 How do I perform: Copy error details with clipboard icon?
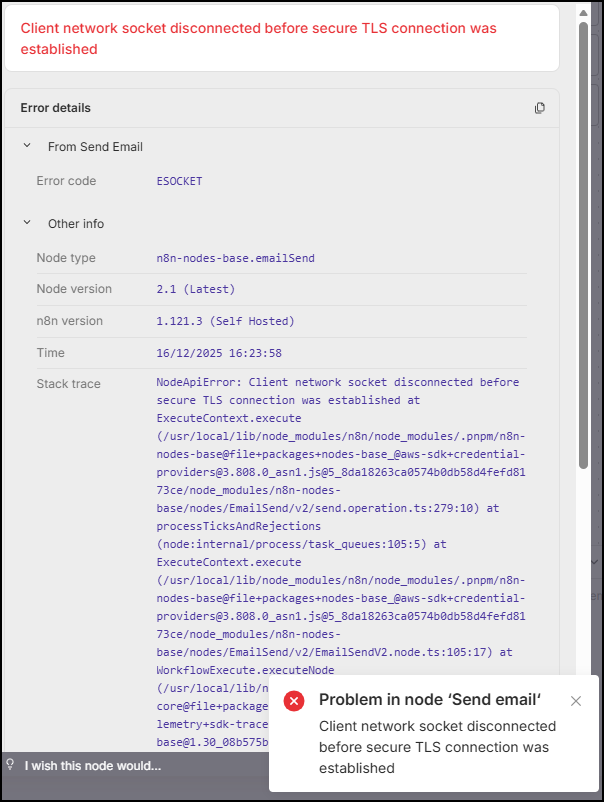(540, 108)
